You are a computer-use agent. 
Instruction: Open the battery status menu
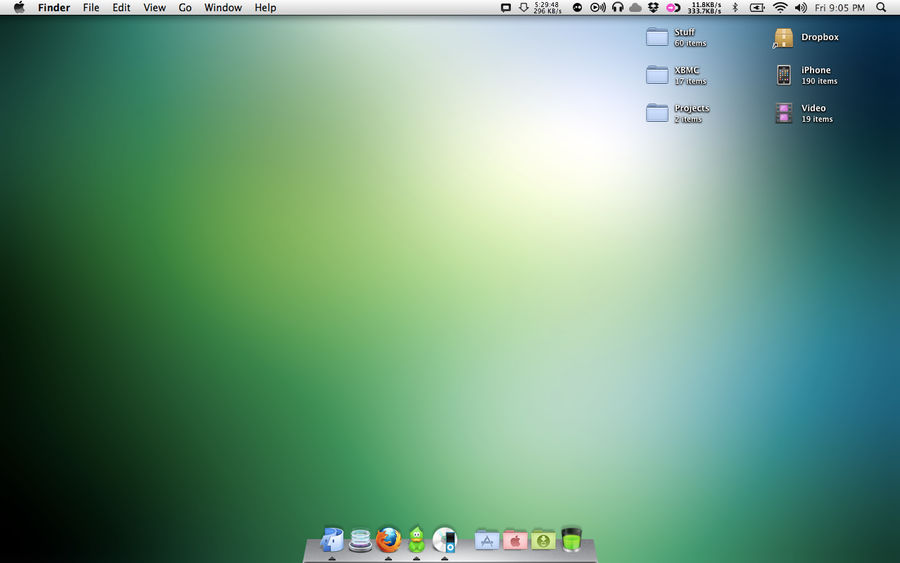click(x=757, y=7)
